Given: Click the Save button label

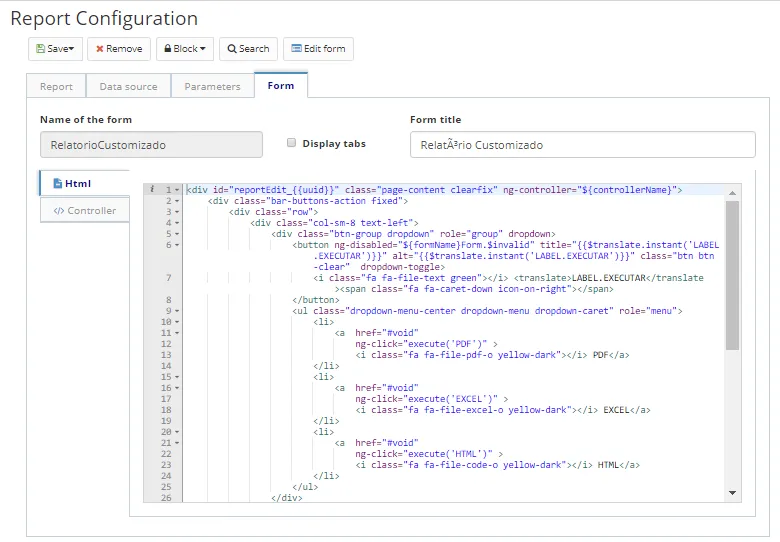Looking at the screenshot, I should tap(58, 49).
